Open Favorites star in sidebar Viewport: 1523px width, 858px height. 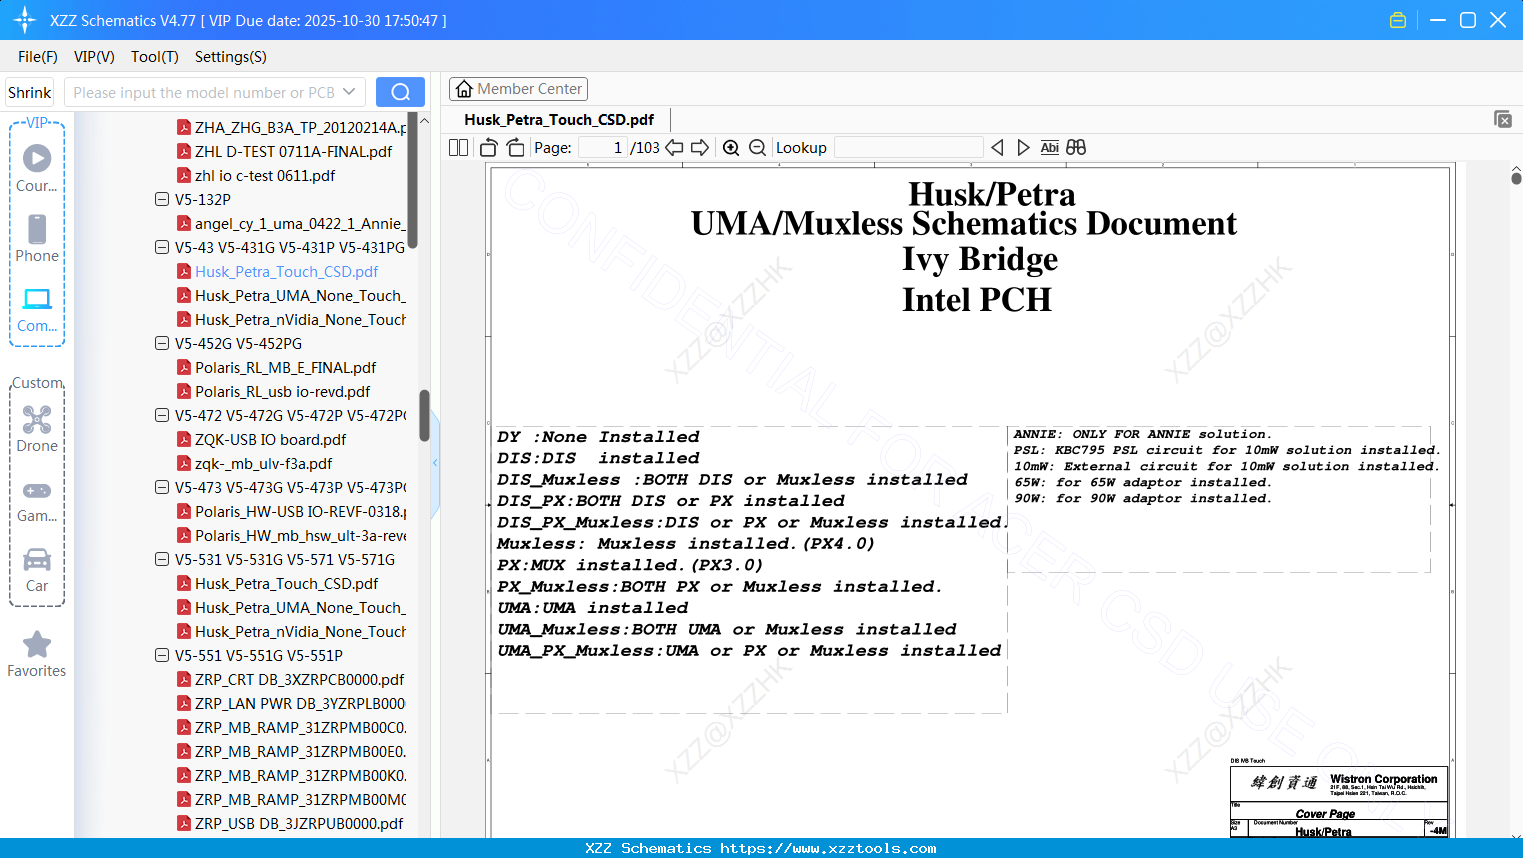(37, 654)
